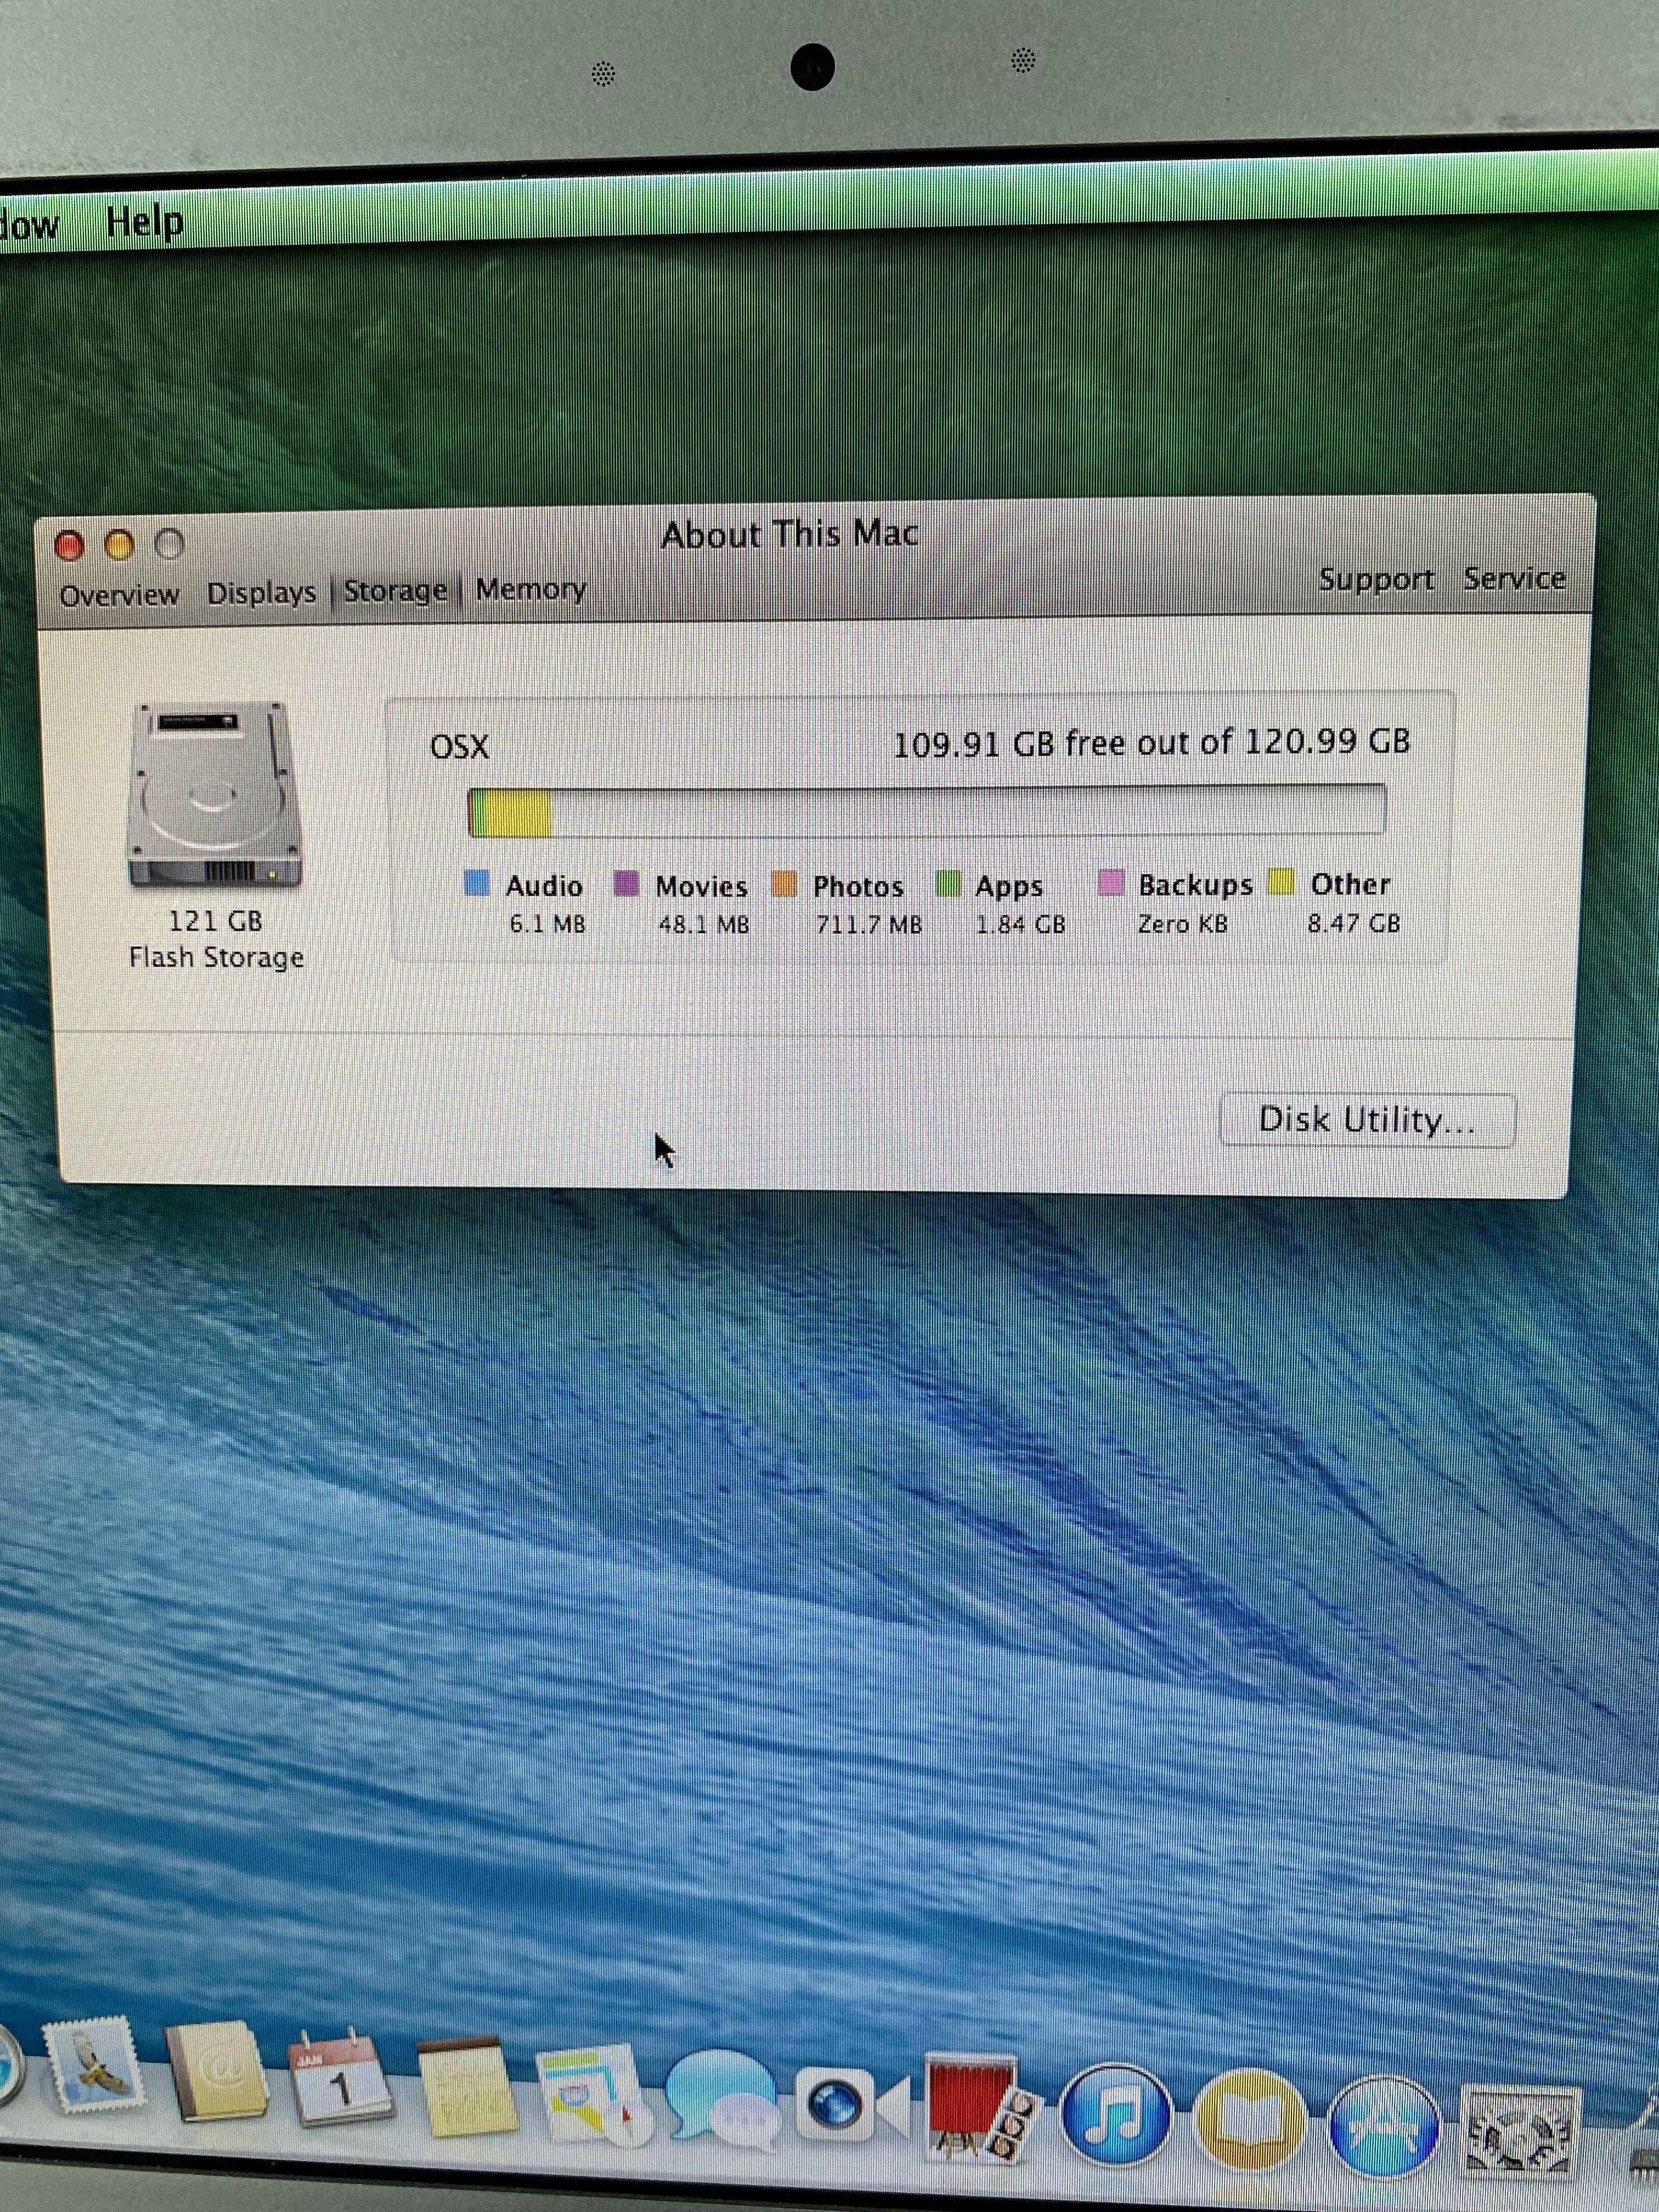Switch to the Memory tab
Screen dimensions: 1659x2212
click(531, 589)
